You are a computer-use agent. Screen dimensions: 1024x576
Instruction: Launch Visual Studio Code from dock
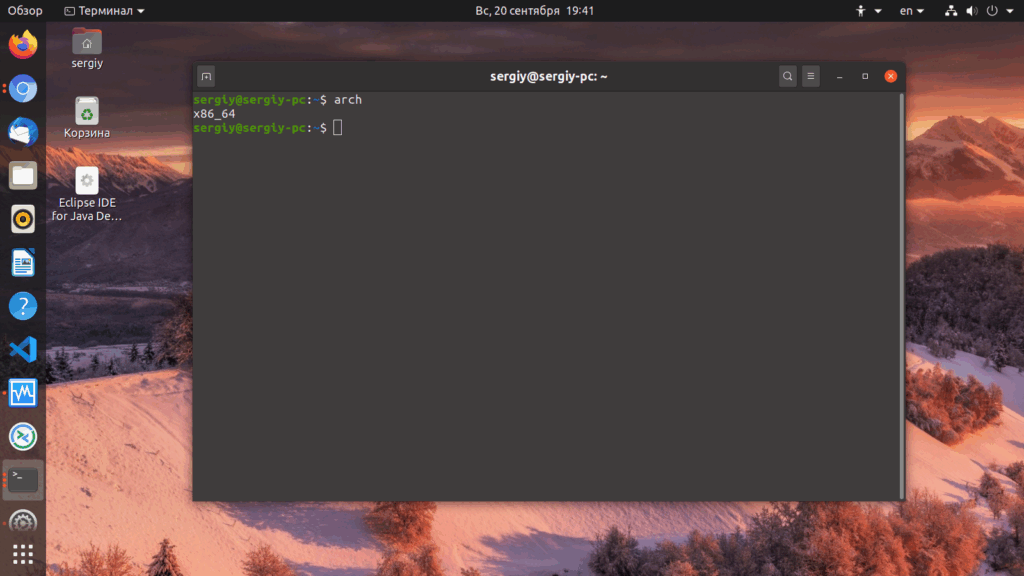coord(23,349)
